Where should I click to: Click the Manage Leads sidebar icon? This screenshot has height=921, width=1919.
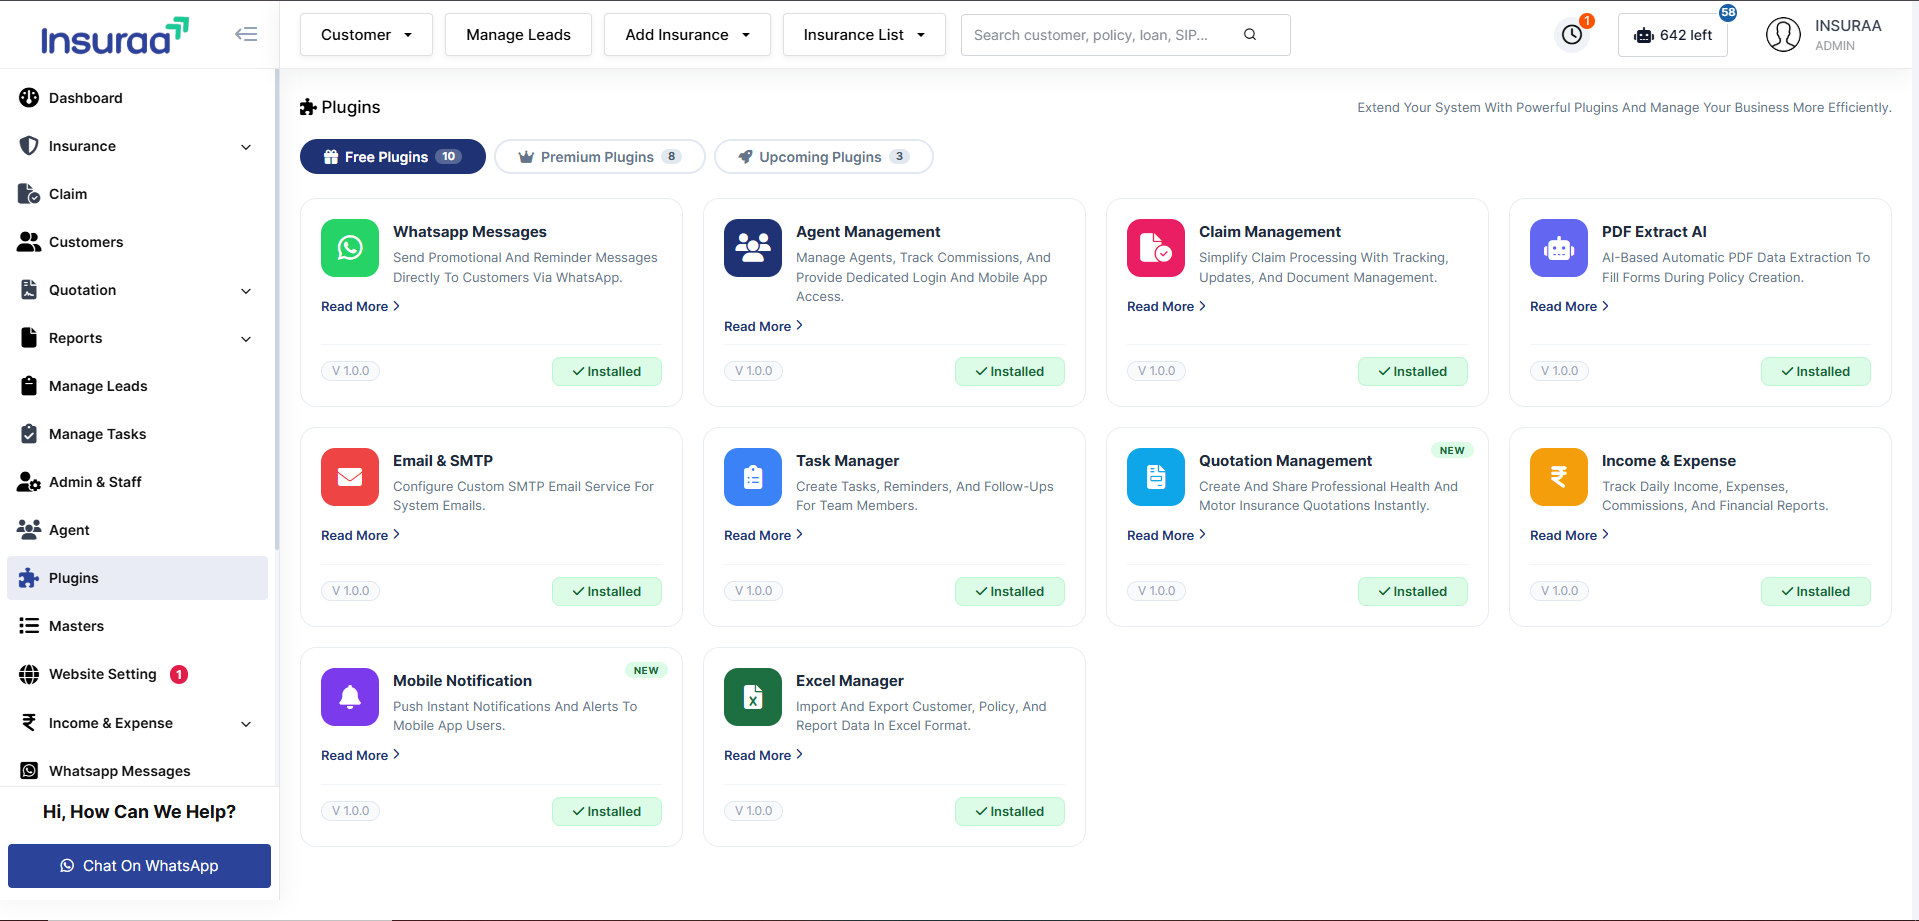(29, 386)
